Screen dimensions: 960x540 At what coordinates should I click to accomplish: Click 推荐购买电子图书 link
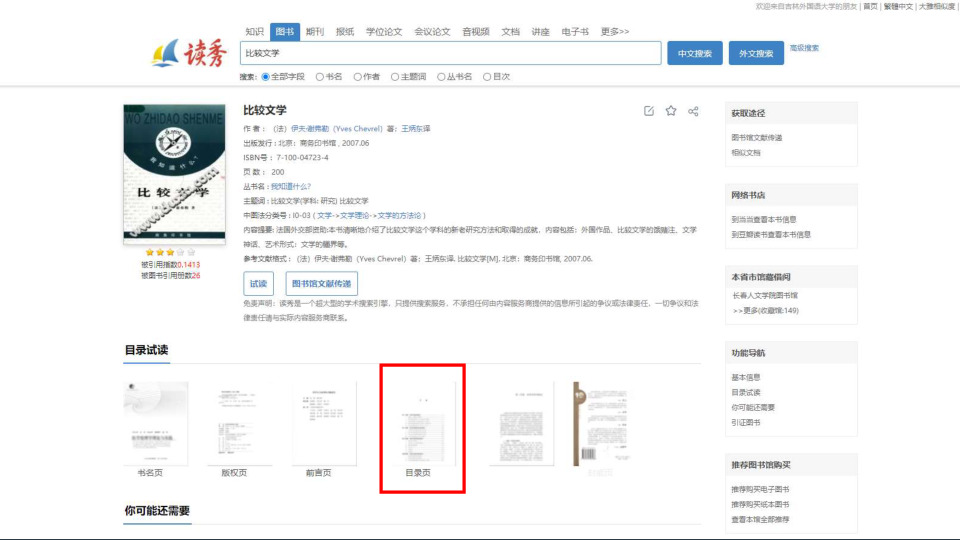click(x=760, y=490)
